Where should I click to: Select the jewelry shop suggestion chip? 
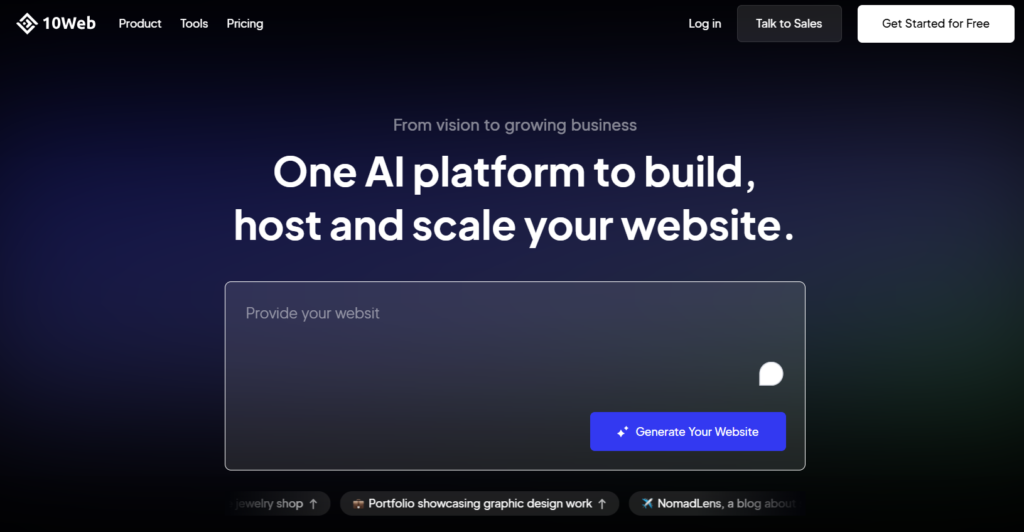(280, 503)
